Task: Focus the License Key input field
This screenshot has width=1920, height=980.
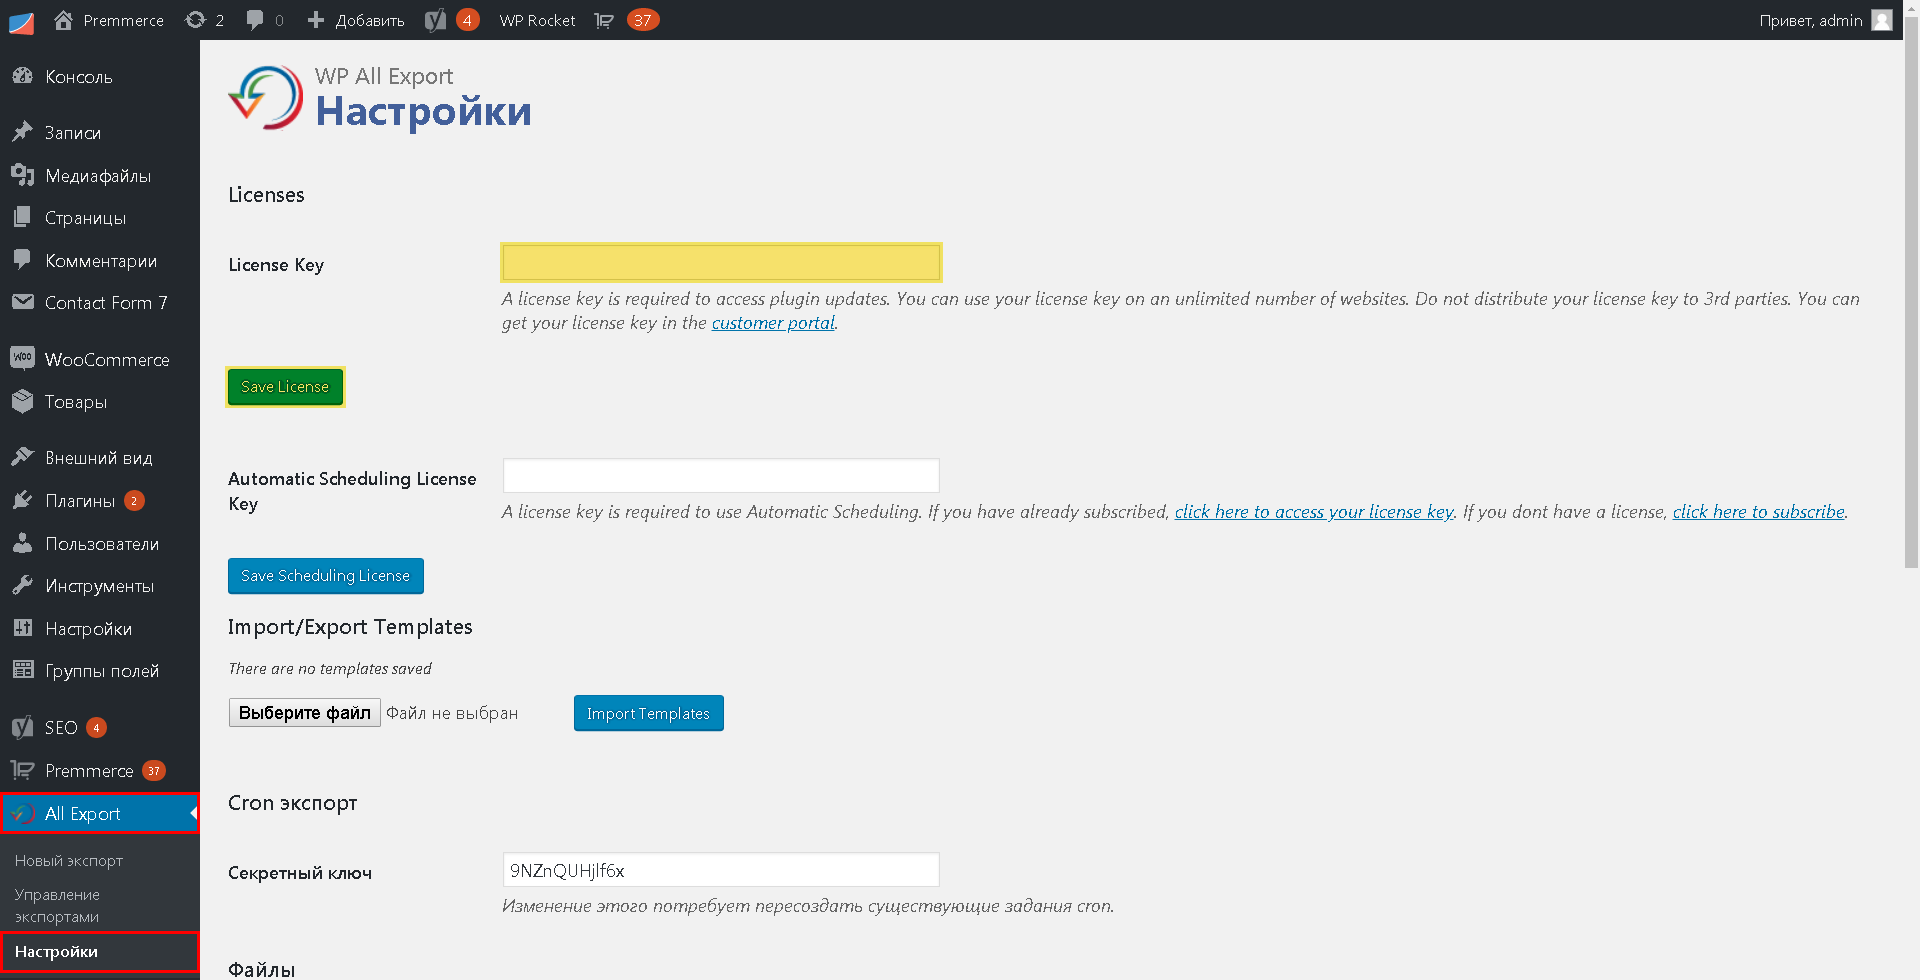Action: click(721, 262)
